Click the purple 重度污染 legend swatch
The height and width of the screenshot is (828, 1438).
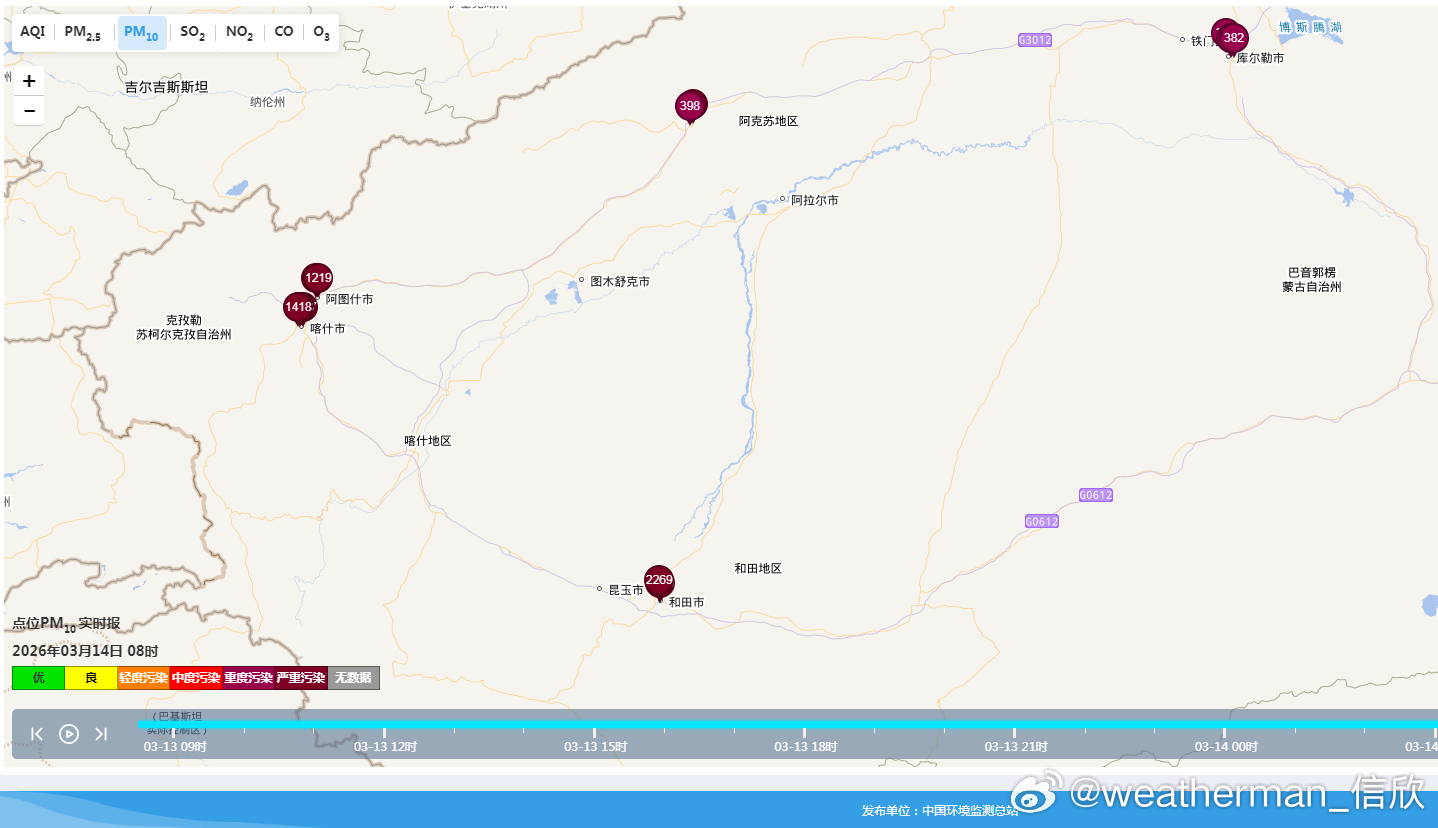click(248, 678)
